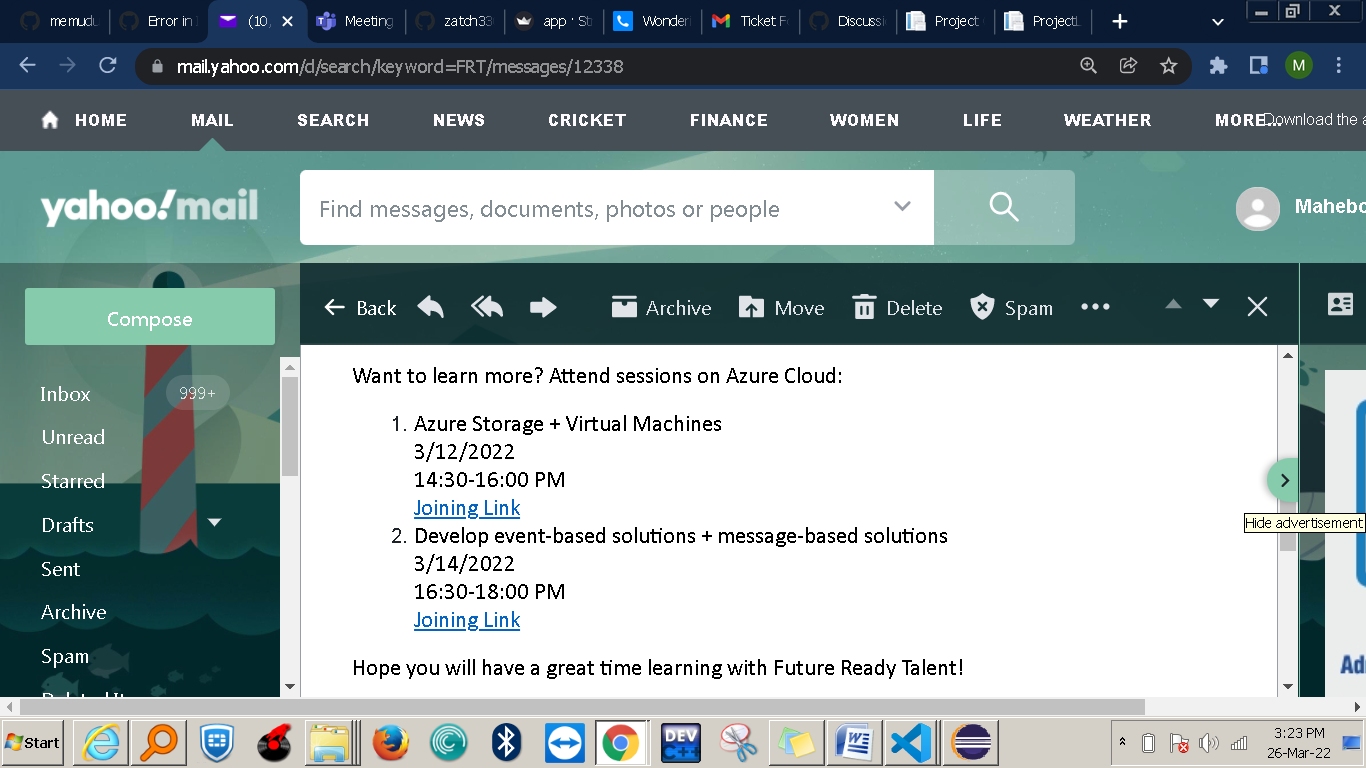Open the event-based solutions Joining Link
The height and width of the screenshot is (768, 1366).
tap(467, 620)
